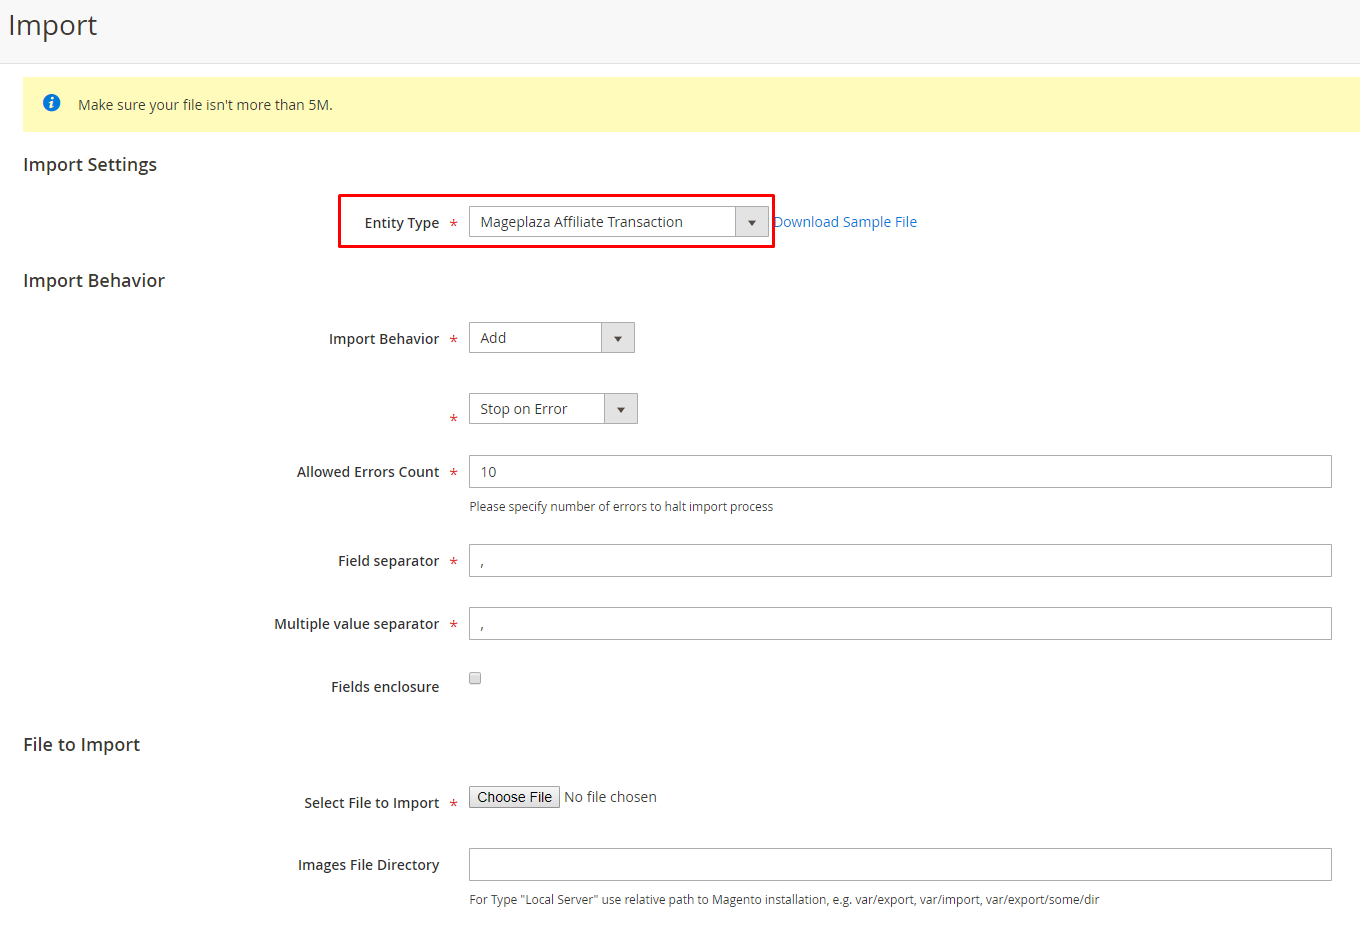This screenshot has width=1360, height=929.
Task: Focus the Allowed Errors Count input
Action: (900, 472)
